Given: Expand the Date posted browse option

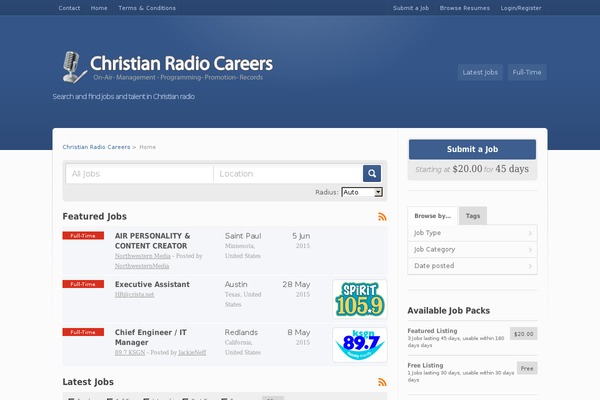Looking at the screenshot, I should tap(472, 266).
